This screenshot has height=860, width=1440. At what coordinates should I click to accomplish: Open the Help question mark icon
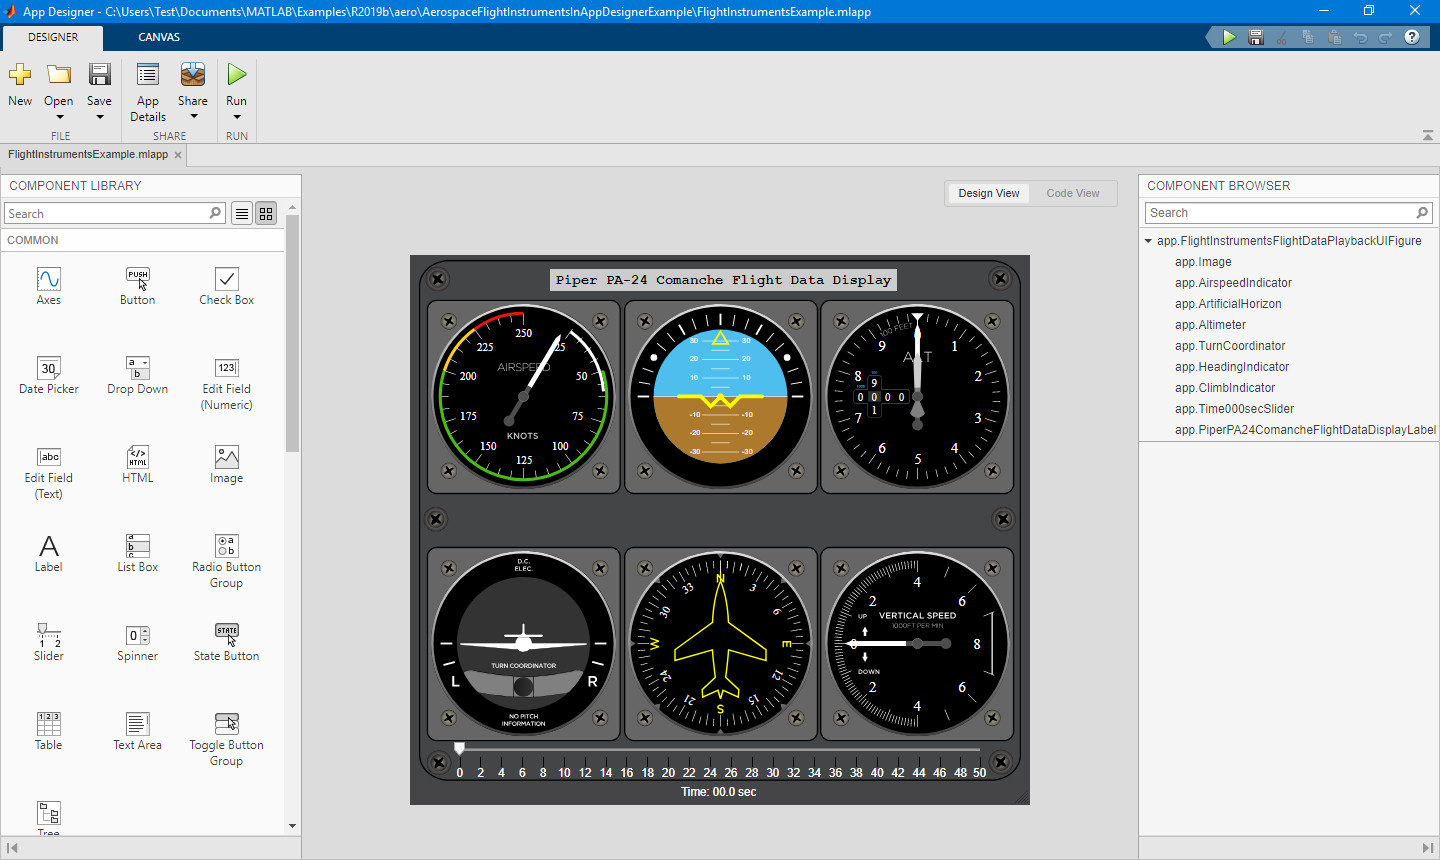[1412, 37]
